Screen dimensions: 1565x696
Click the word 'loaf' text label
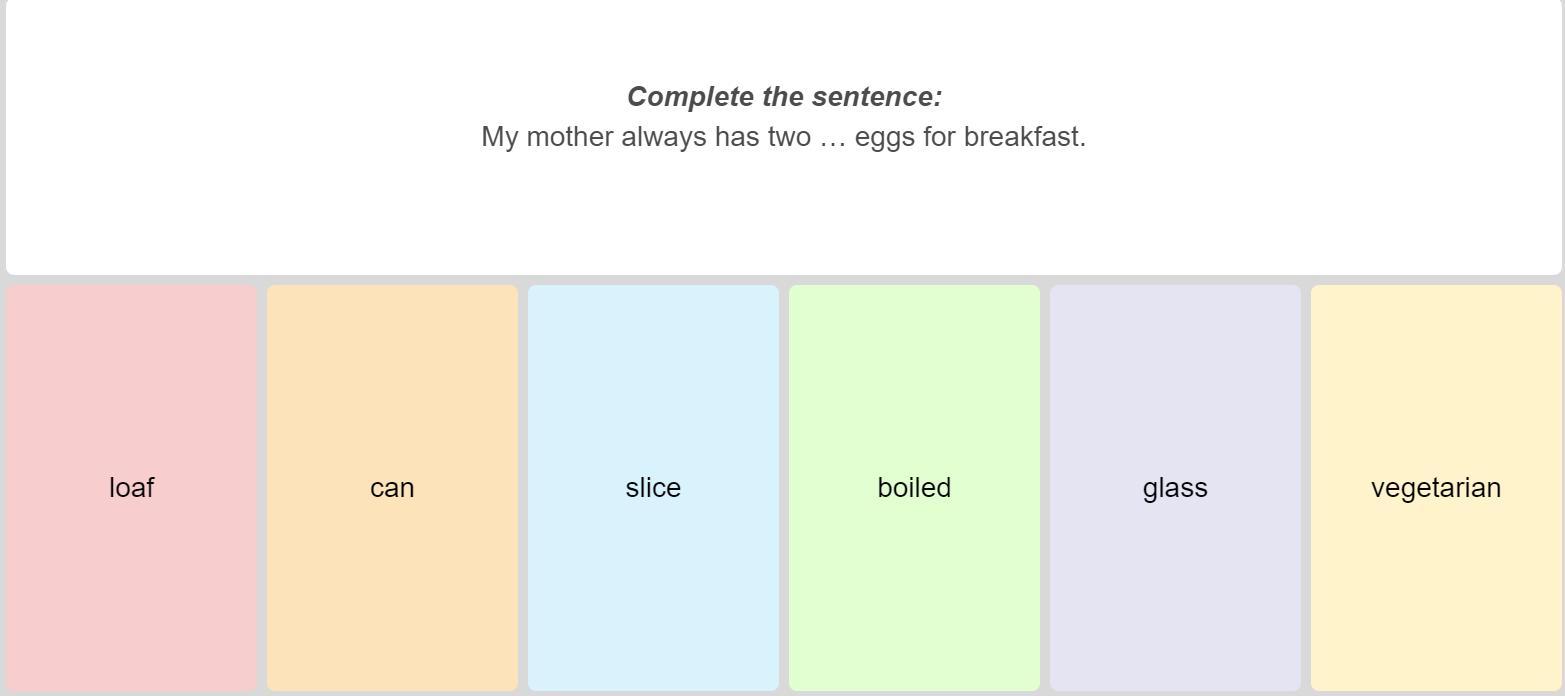(131, 488)
